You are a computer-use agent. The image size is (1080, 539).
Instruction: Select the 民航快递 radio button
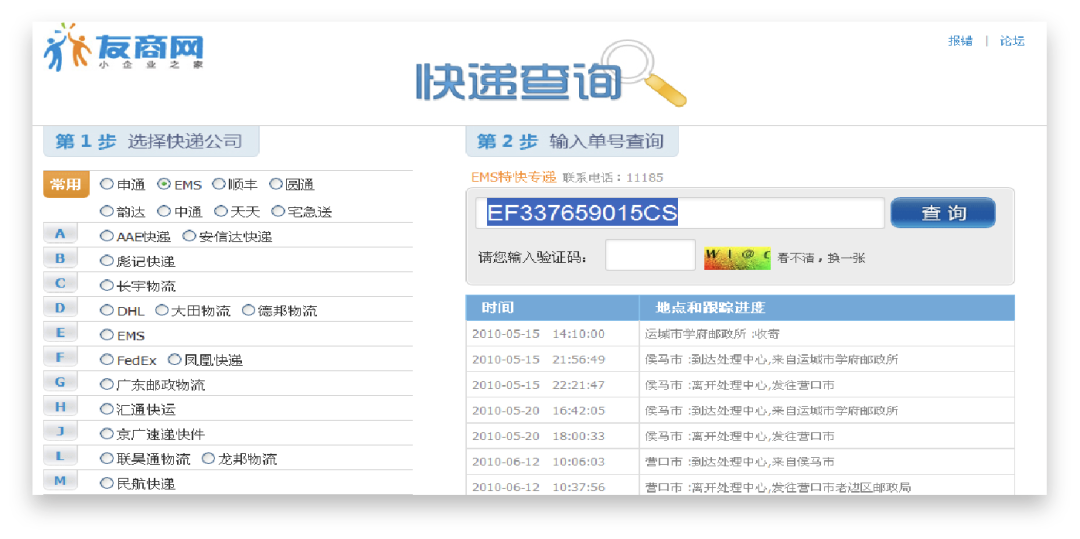[x=106, y=483]
